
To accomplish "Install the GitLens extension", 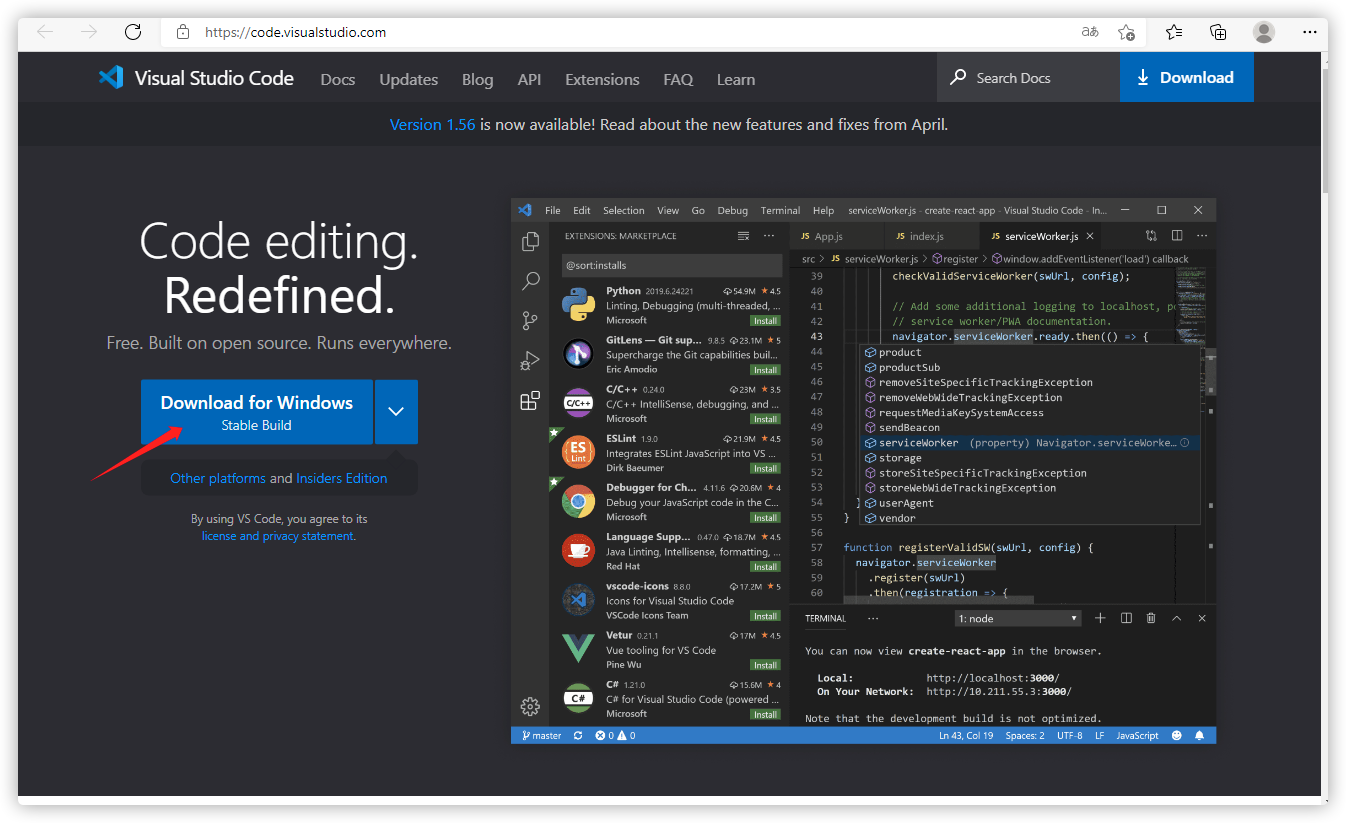I will click(766, 370).
